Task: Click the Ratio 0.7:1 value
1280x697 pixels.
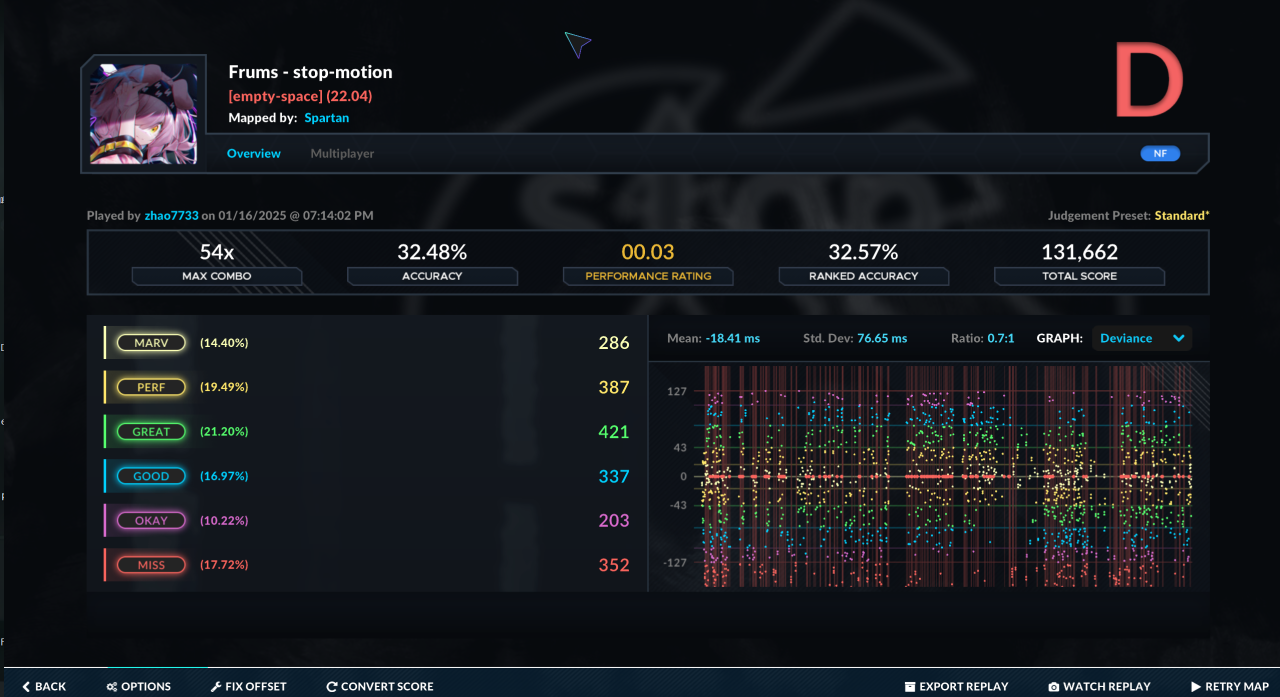Action: [x=1001, y=338]
